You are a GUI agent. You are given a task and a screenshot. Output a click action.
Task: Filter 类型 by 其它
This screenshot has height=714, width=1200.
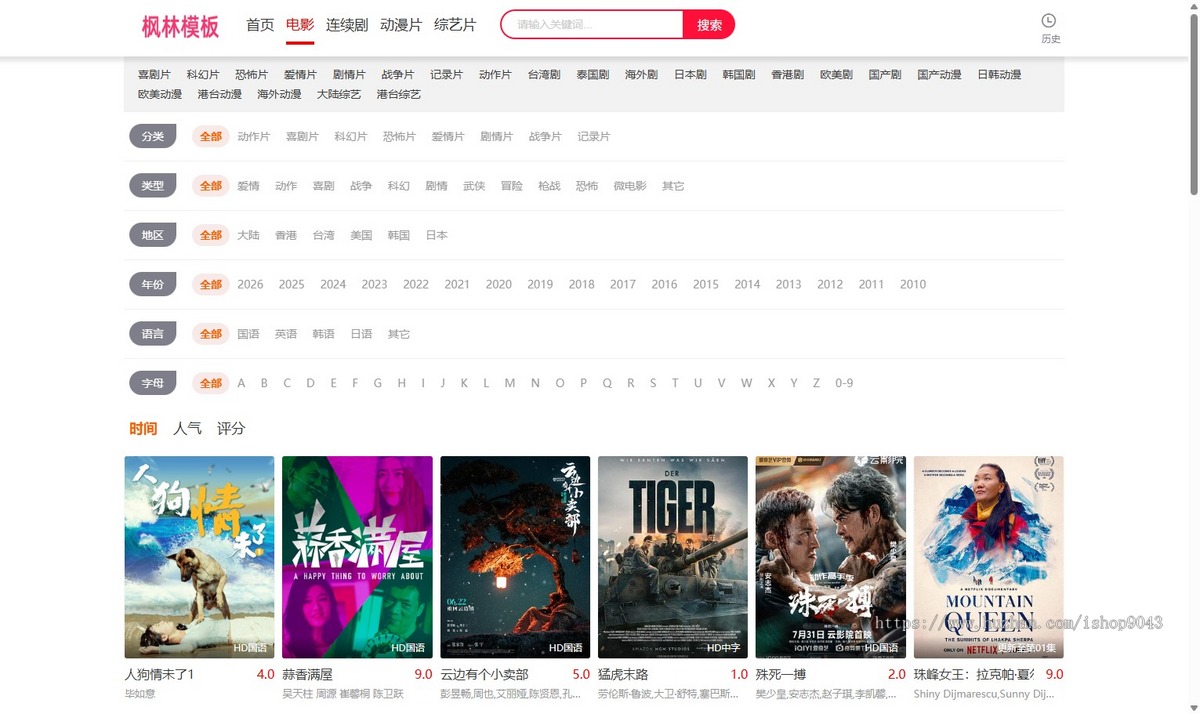point(673,186)
